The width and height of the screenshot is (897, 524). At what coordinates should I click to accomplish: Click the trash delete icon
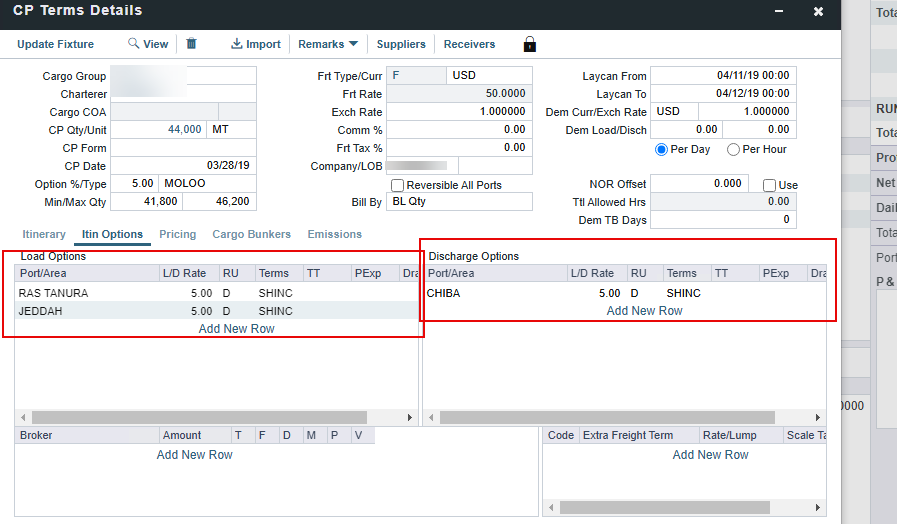pyautogui.click(x=192, y=44)
